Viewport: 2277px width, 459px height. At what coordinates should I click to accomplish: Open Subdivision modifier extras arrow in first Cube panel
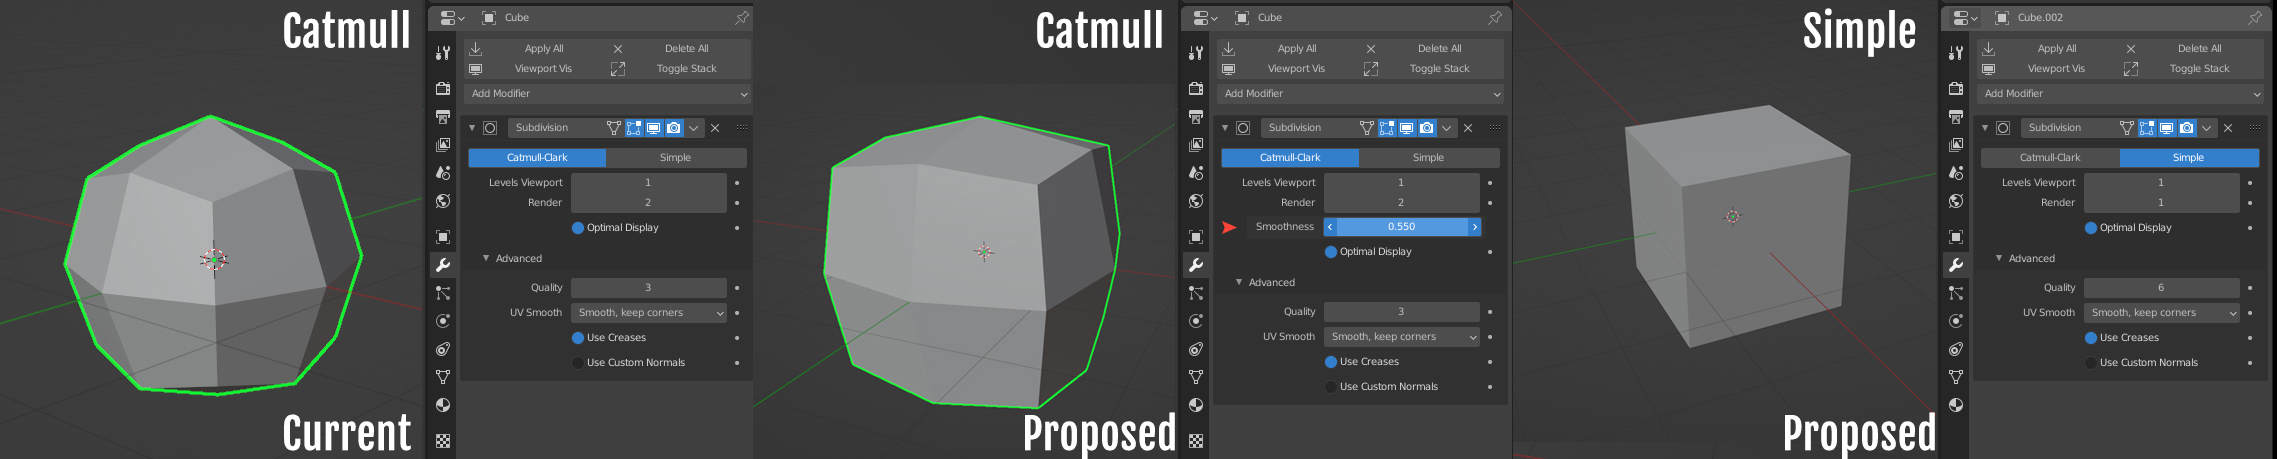pyautogui.click(x=694, y=128)
